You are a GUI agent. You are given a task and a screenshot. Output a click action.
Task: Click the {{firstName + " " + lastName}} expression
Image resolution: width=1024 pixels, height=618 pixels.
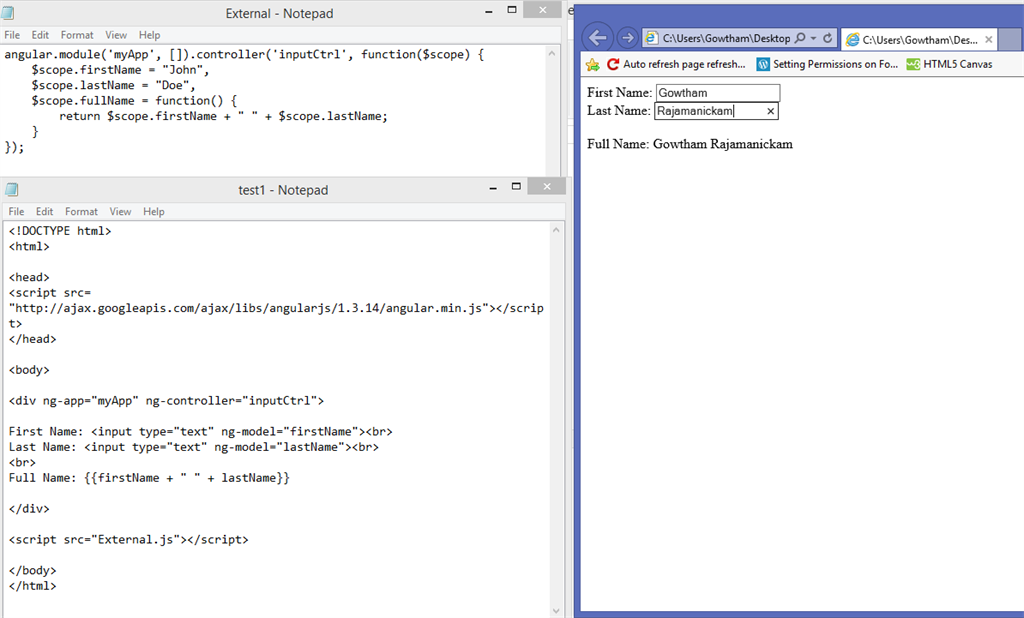187,478
